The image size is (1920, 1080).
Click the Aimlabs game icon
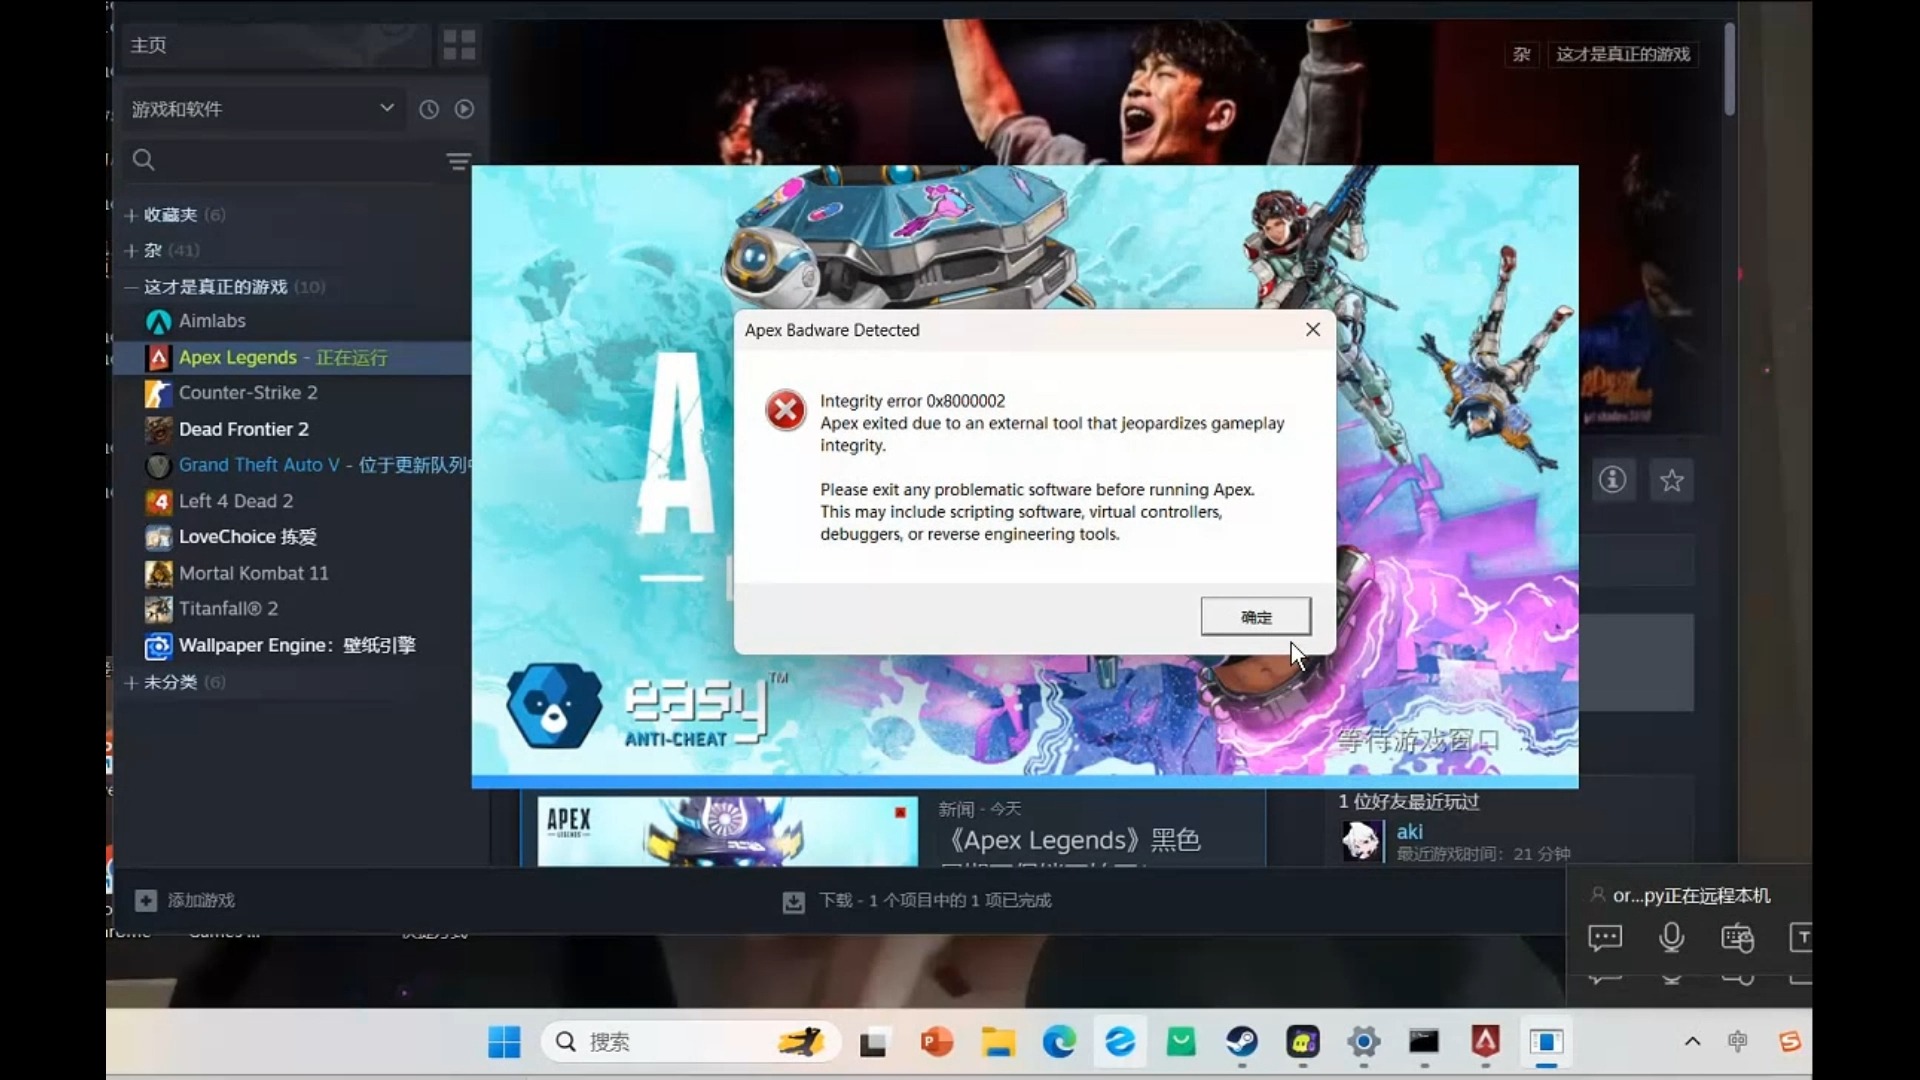[158, 321]
